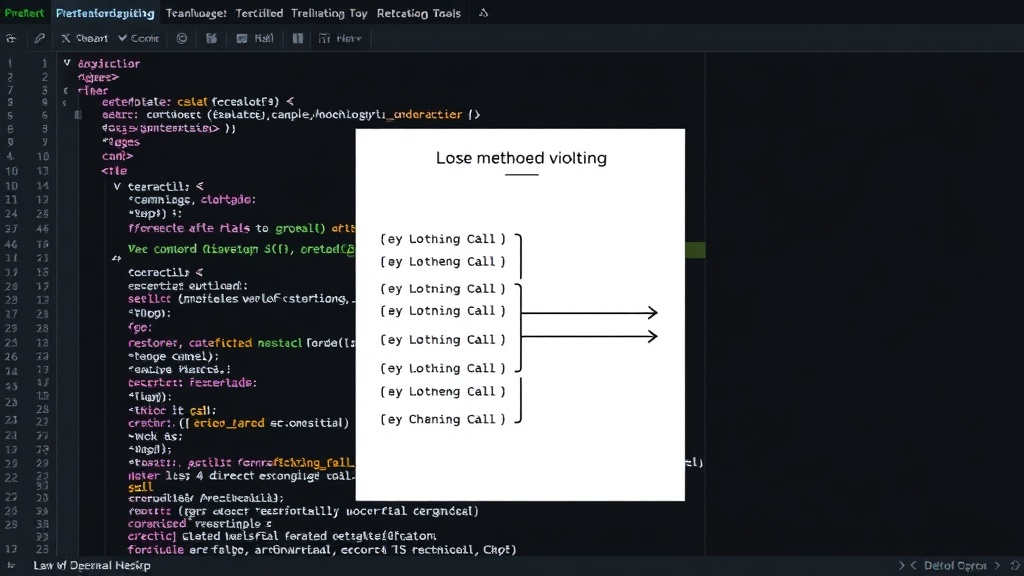This screenshot has height=576, width=1024.
Task: Toggle the gutter marker on code line 6
Action: tap(78, 115)
